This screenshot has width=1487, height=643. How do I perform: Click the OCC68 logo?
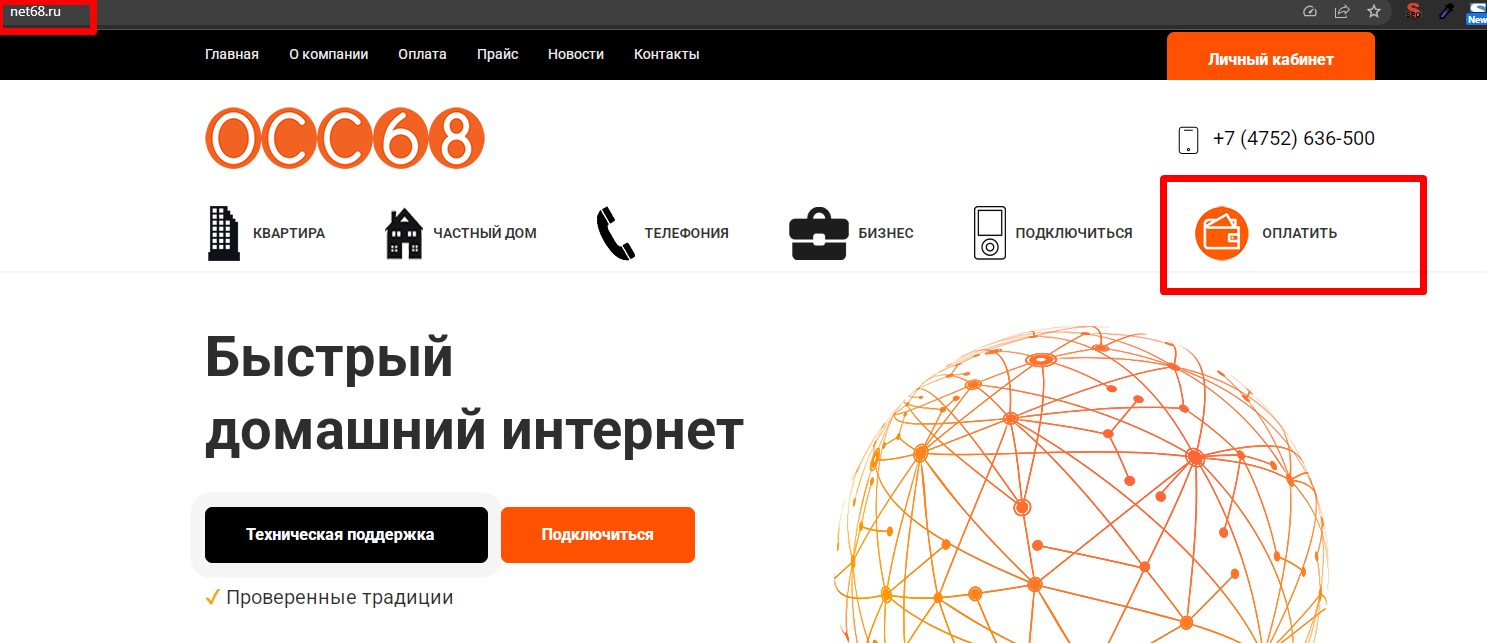345,138
